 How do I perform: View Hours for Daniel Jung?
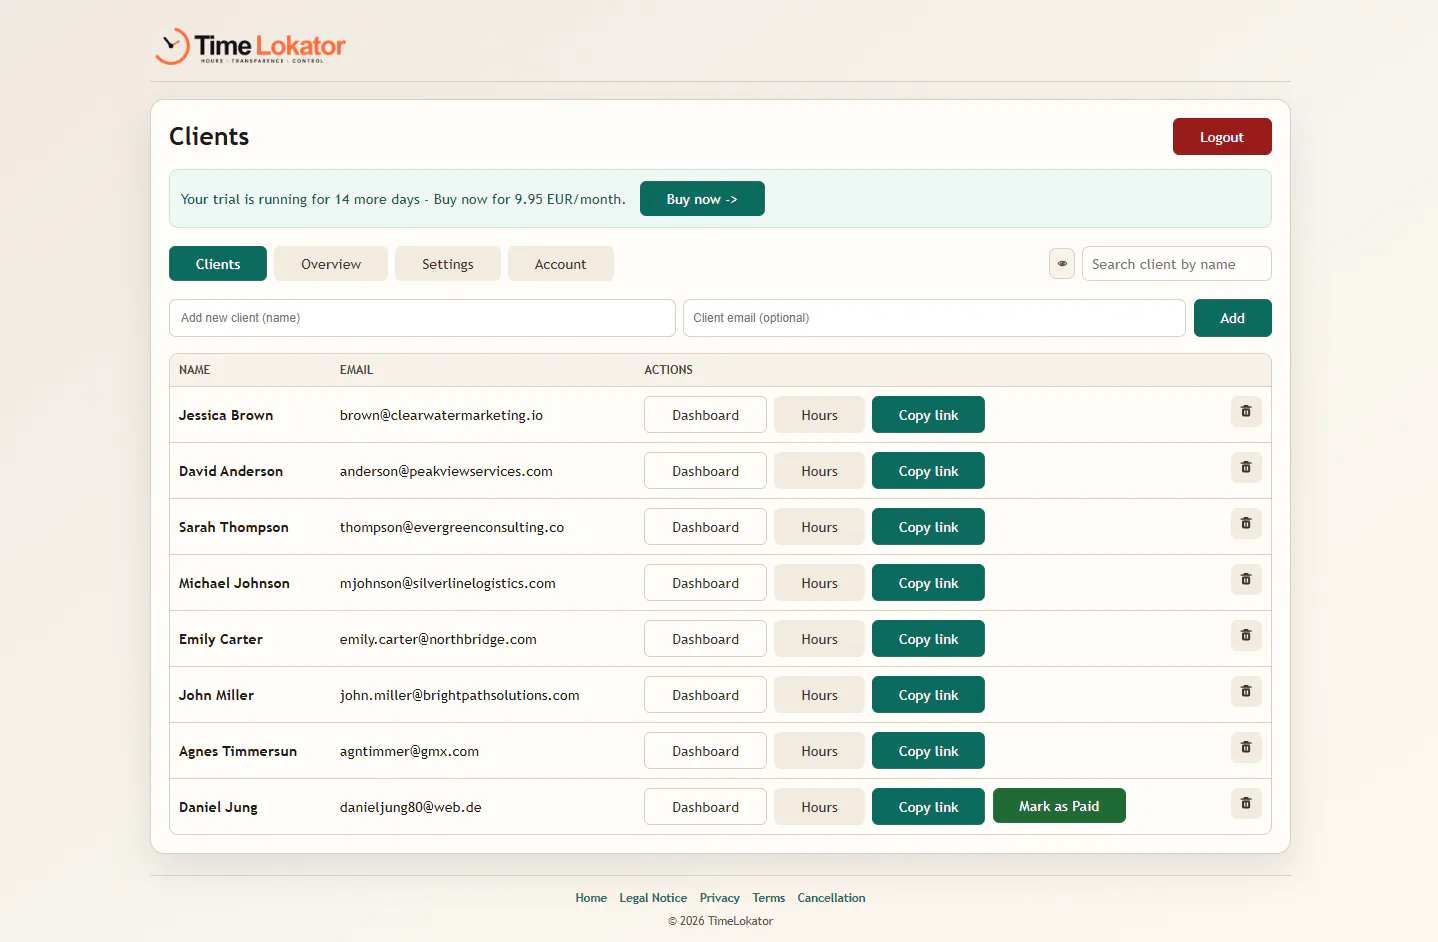819,807
